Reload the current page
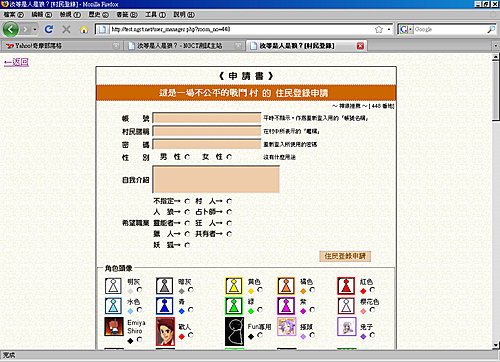 pos(49,29)
